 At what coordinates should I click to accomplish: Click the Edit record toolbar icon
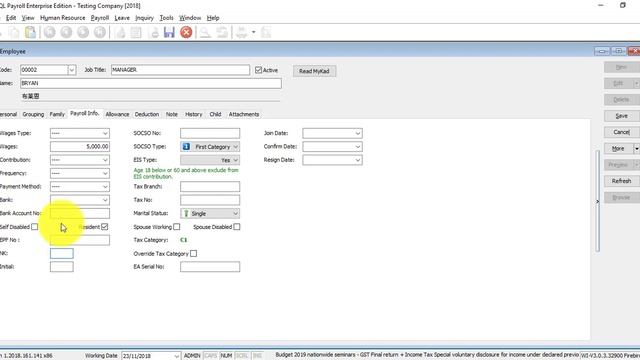click(136, 33)
